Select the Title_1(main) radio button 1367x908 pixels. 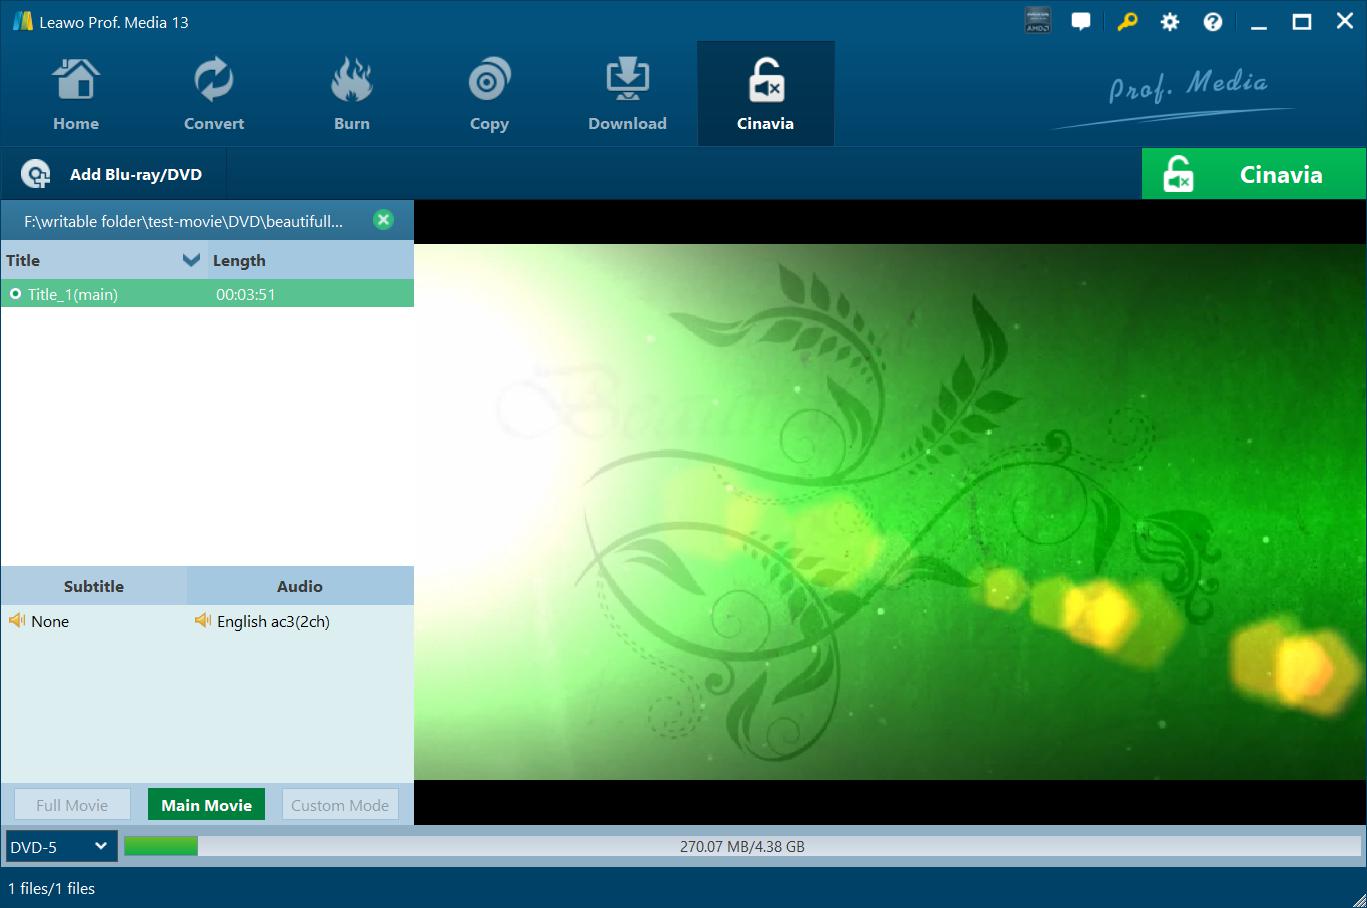tap(15, 294)
